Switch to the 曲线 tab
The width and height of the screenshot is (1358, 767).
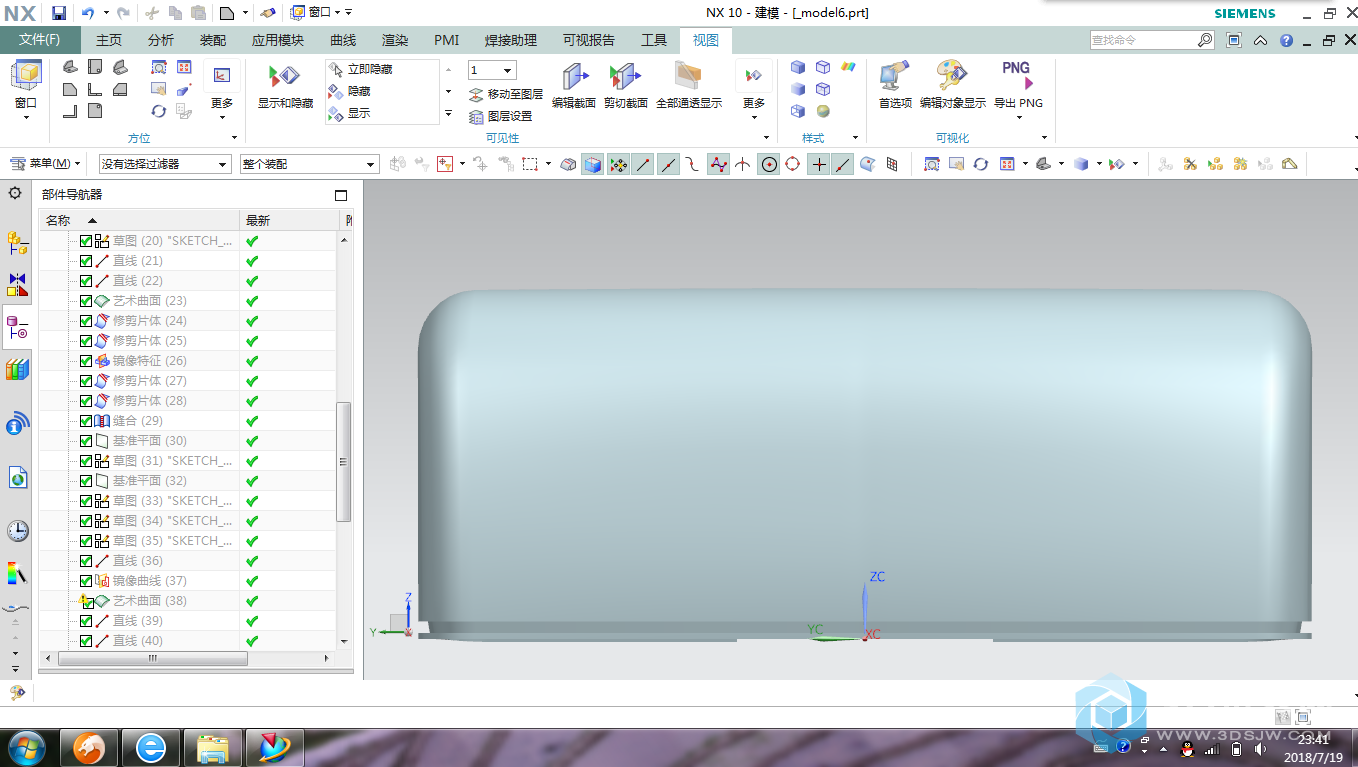click(x=343, y=40)
